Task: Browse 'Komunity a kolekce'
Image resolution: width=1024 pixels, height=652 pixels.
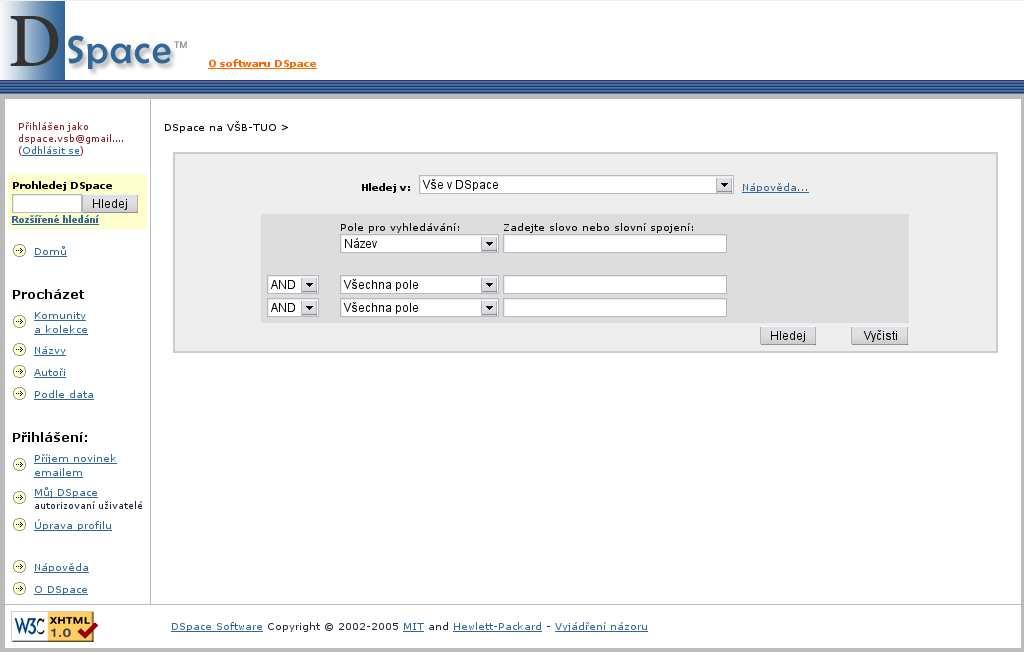Action: point(60,323)
